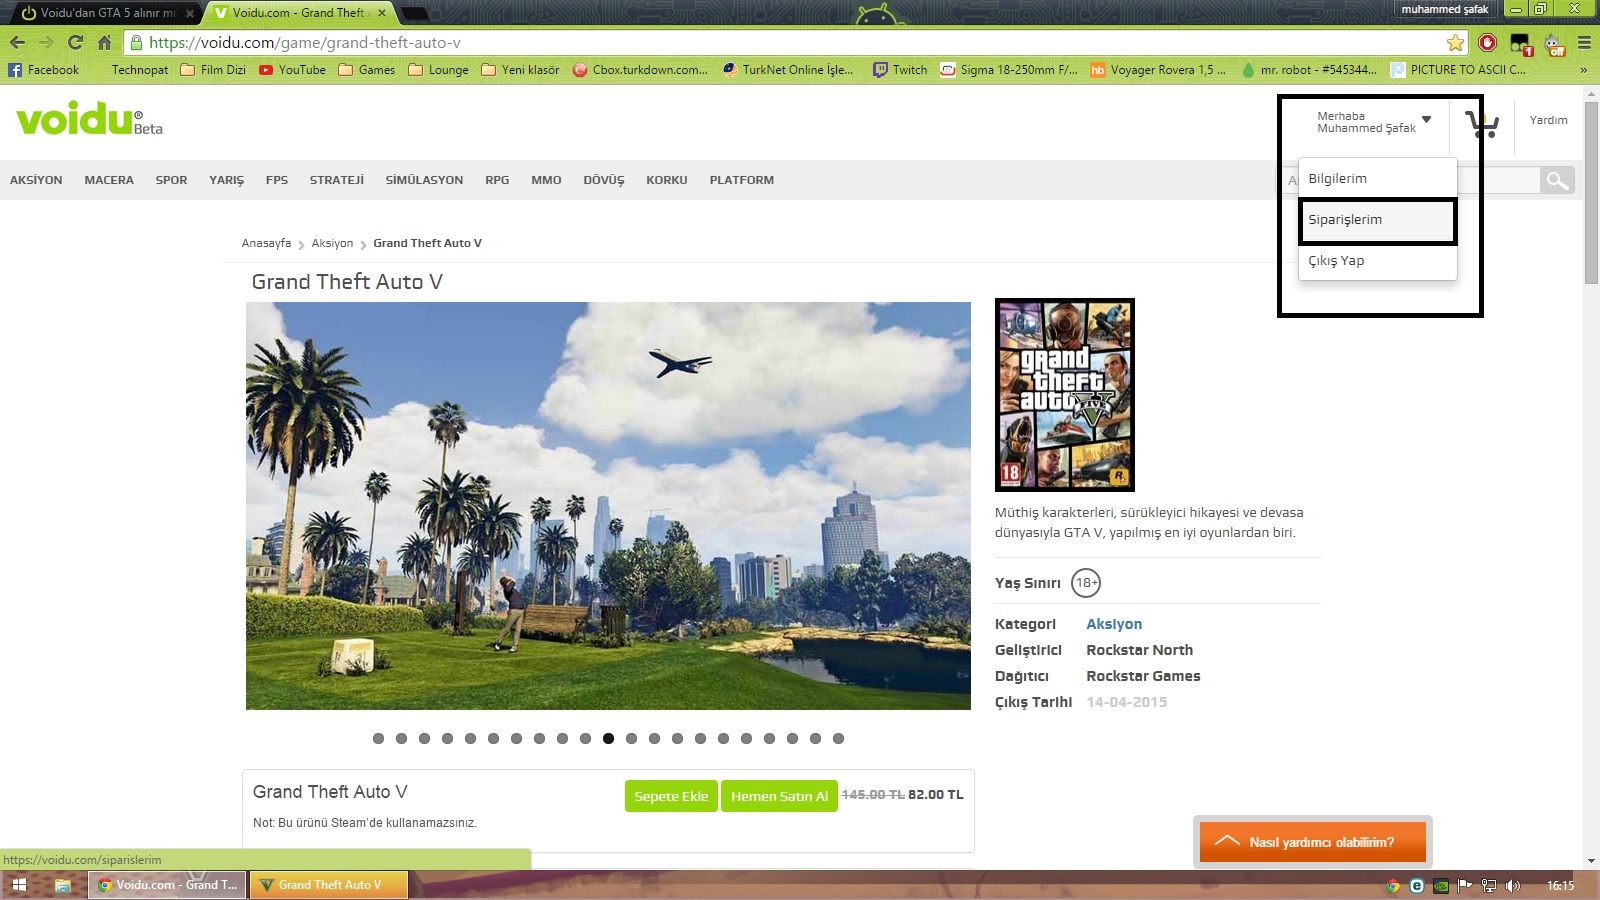
Task: Click the volume speaker tray icon
Action: [x=1512, y=885]
